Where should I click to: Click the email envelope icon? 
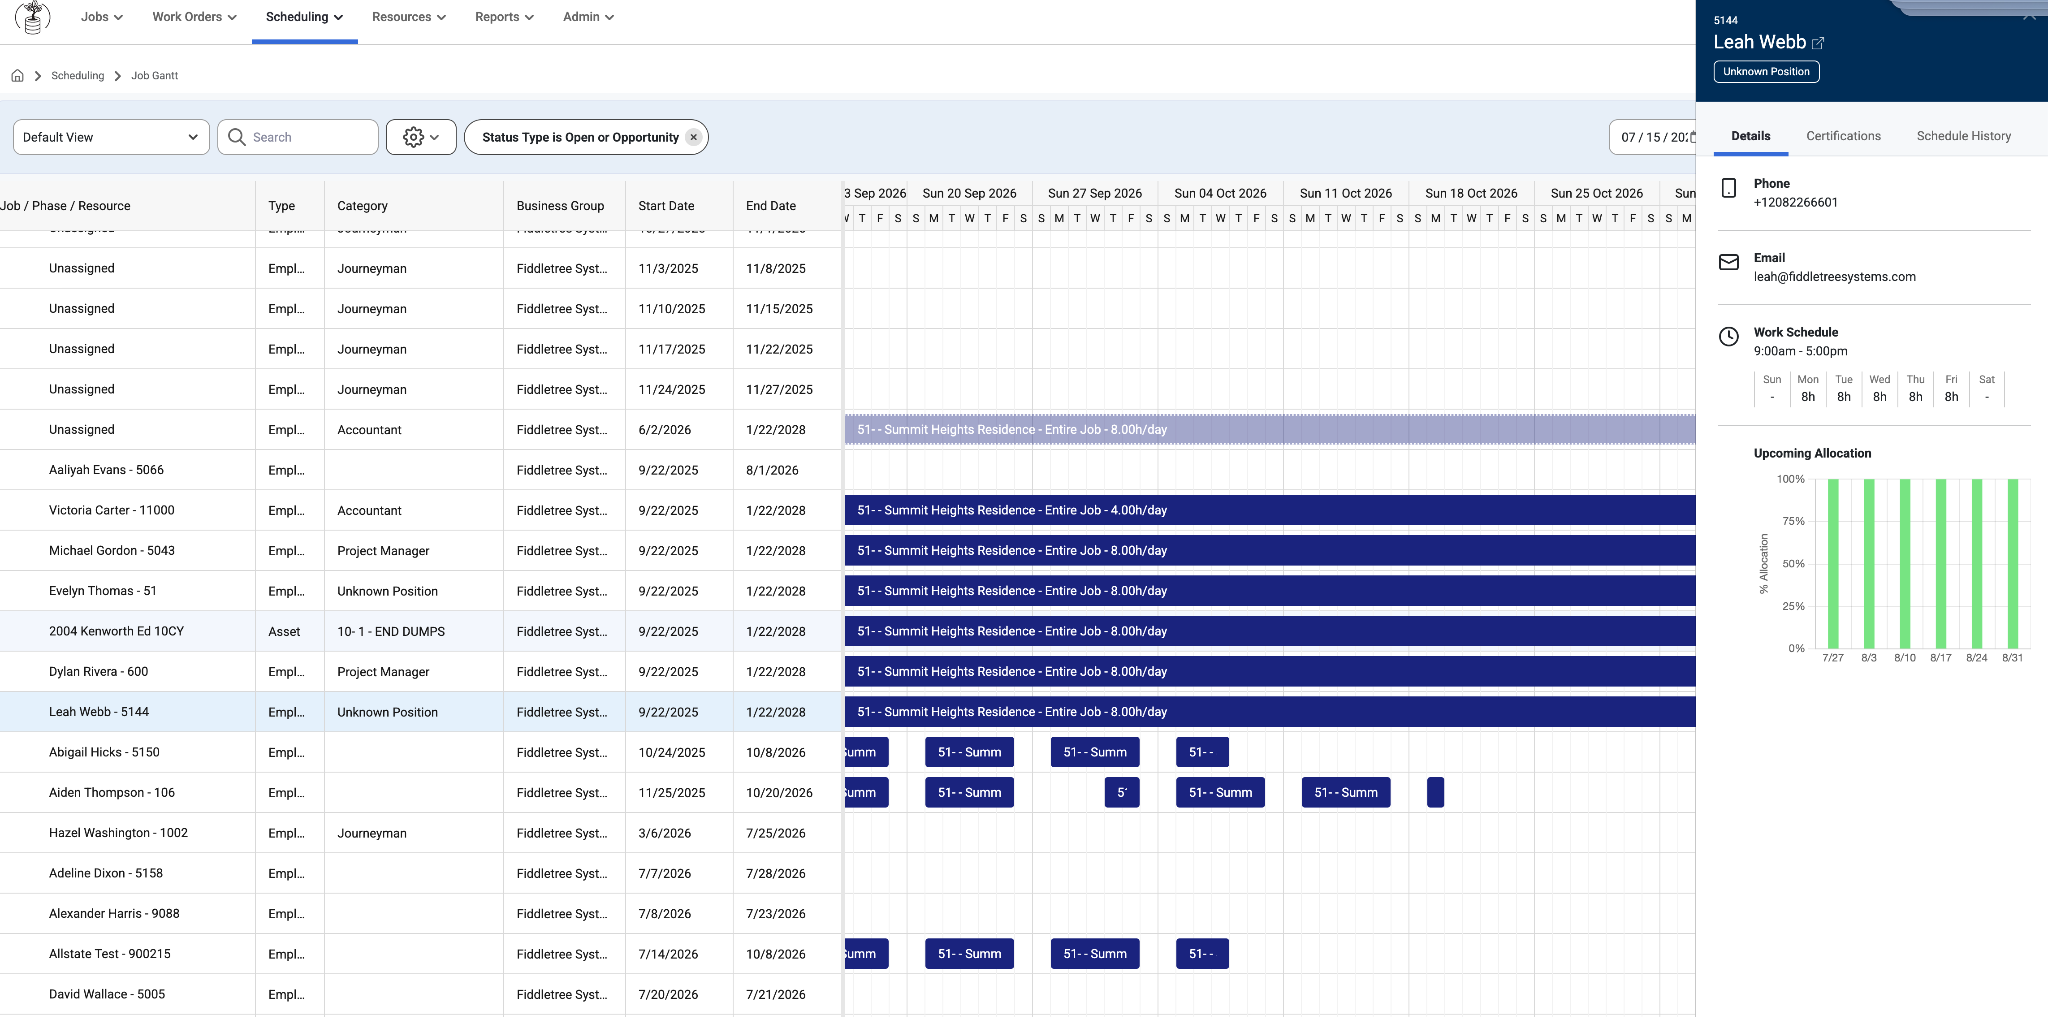click(1729, 262)
